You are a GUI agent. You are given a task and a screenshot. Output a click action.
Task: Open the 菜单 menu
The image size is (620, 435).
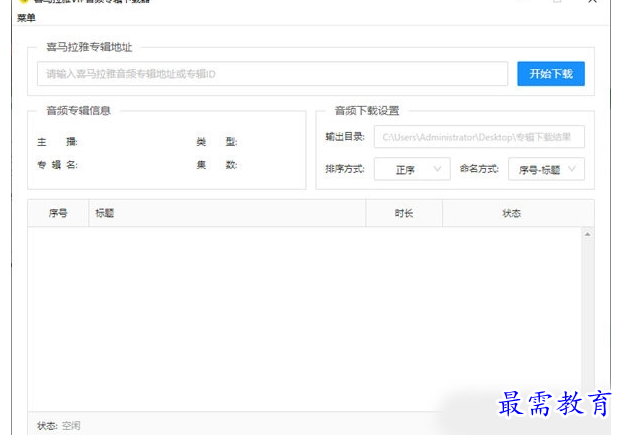tap(26, 18)
